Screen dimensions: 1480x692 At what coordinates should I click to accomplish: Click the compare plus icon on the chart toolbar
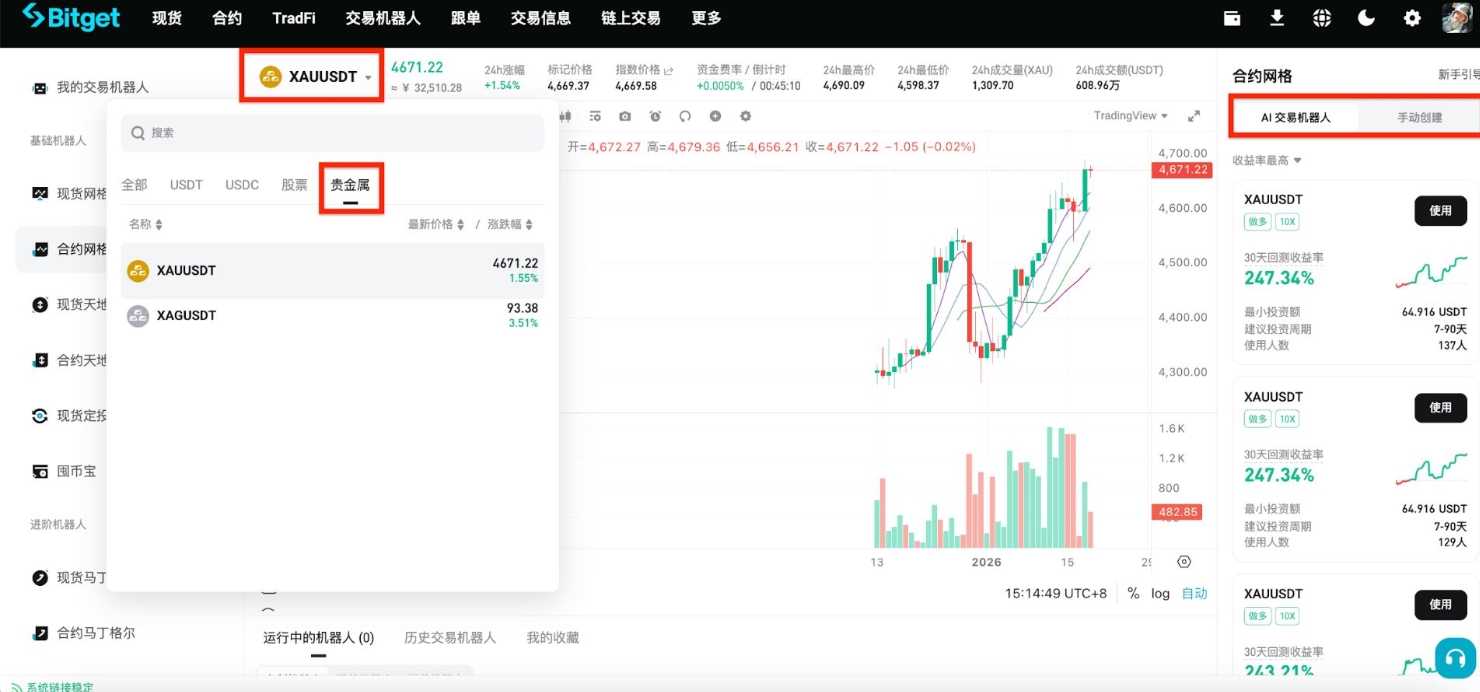716,116
